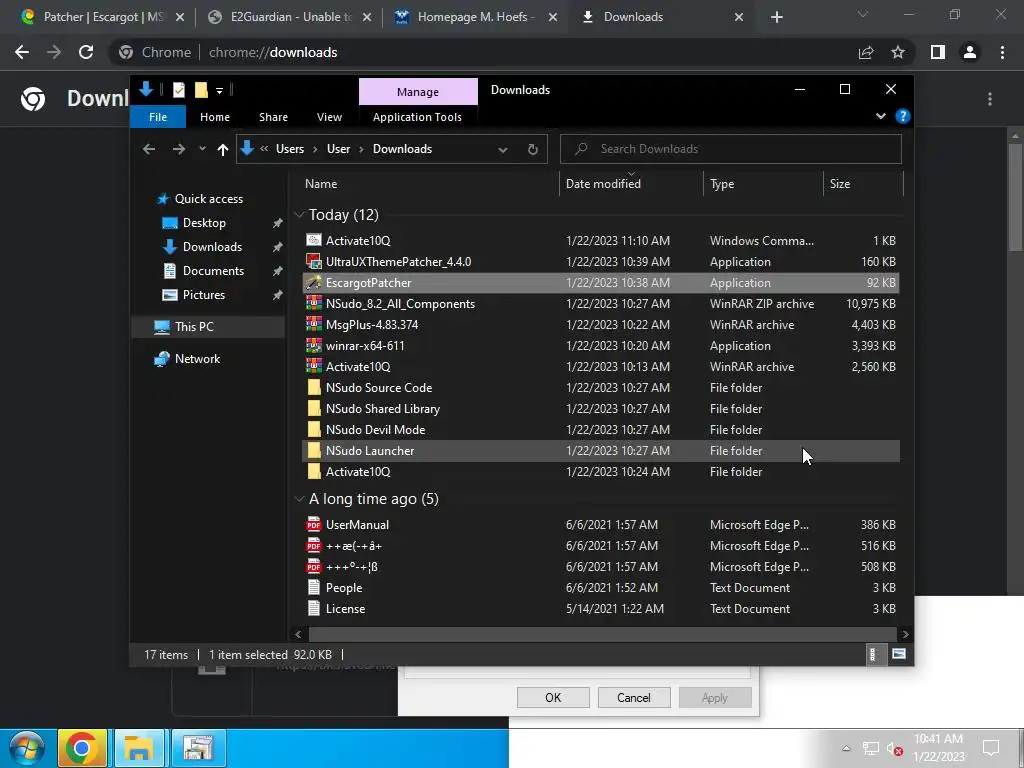
Task: Click the NSudo Source Code folder icon
Action: tap(314, 387)
